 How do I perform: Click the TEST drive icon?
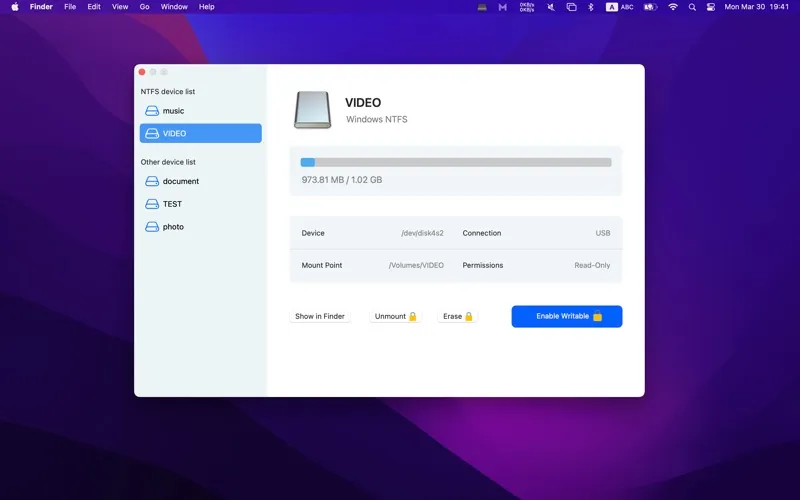point(152,204)
